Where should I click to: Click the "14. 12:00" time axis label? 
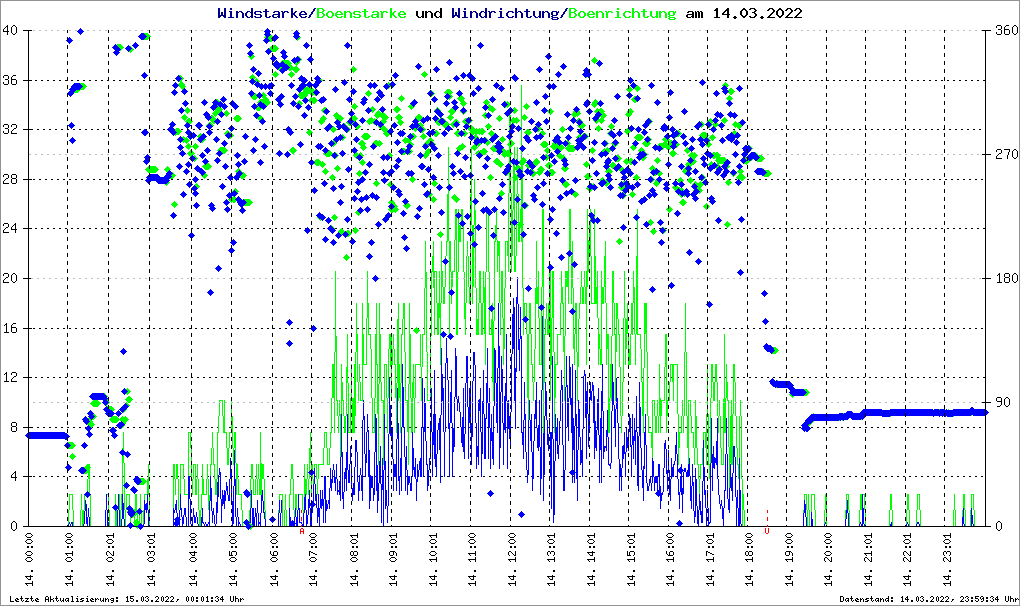pos(512,562)
